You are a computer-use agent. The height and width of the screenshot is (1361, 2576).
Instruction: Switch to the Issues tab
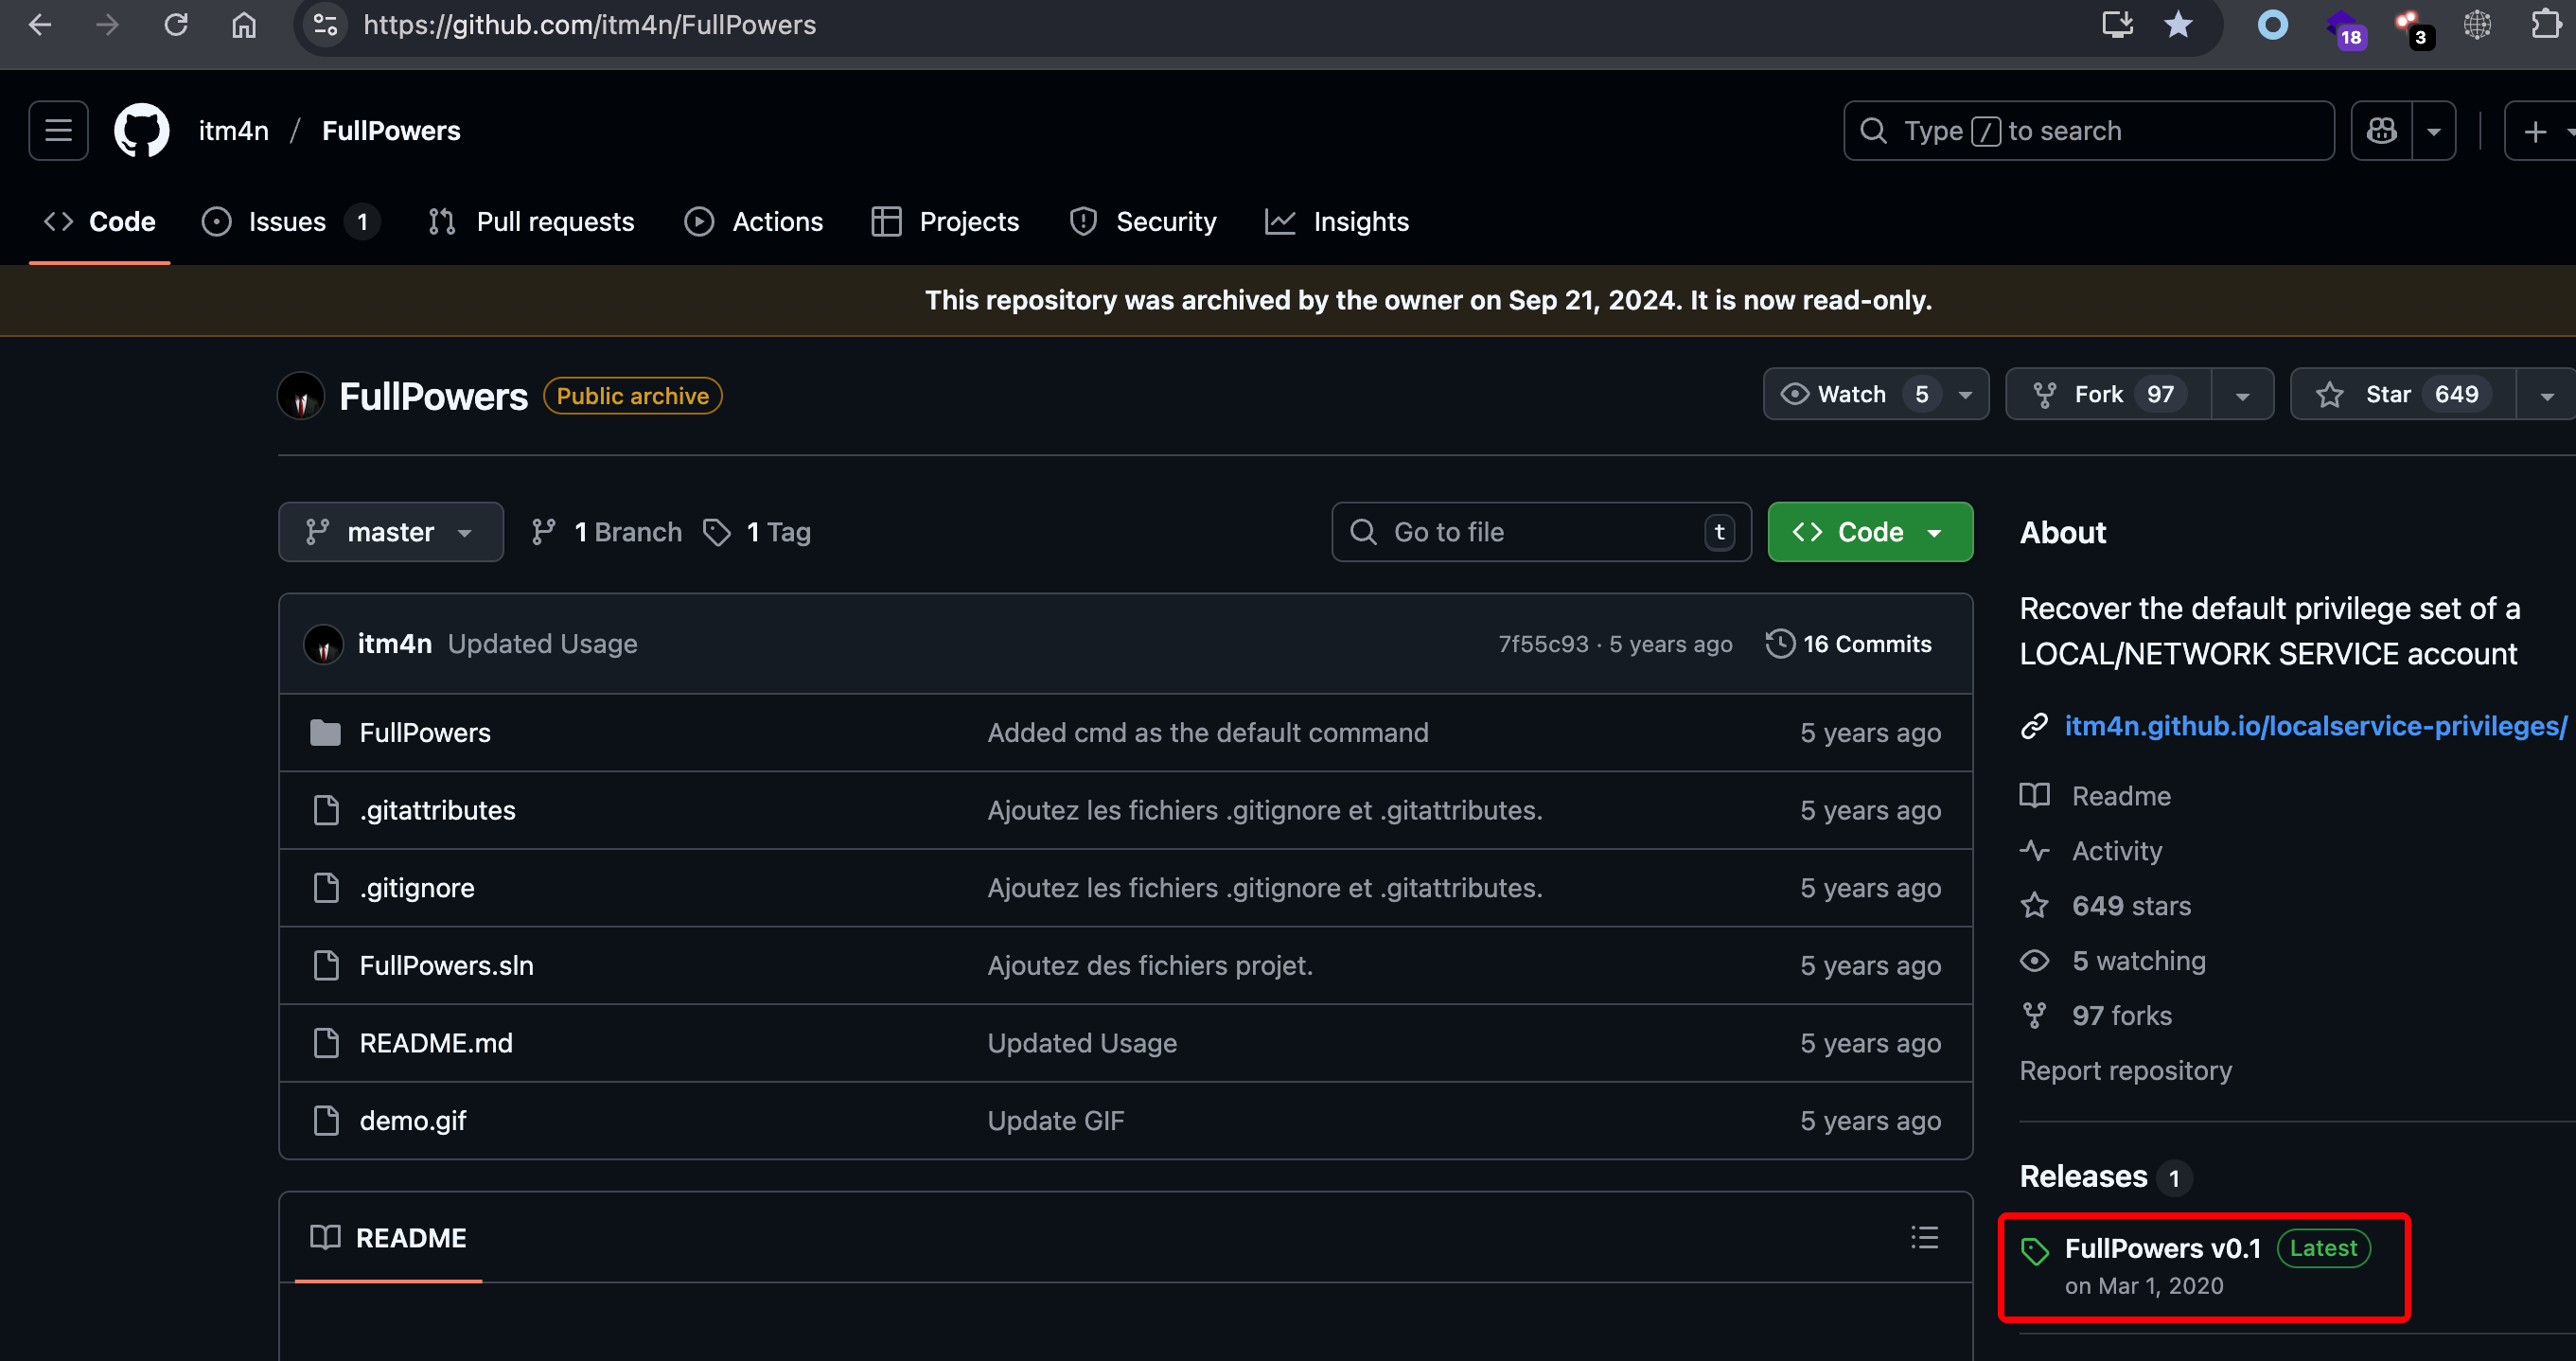[x=287, y=221]
